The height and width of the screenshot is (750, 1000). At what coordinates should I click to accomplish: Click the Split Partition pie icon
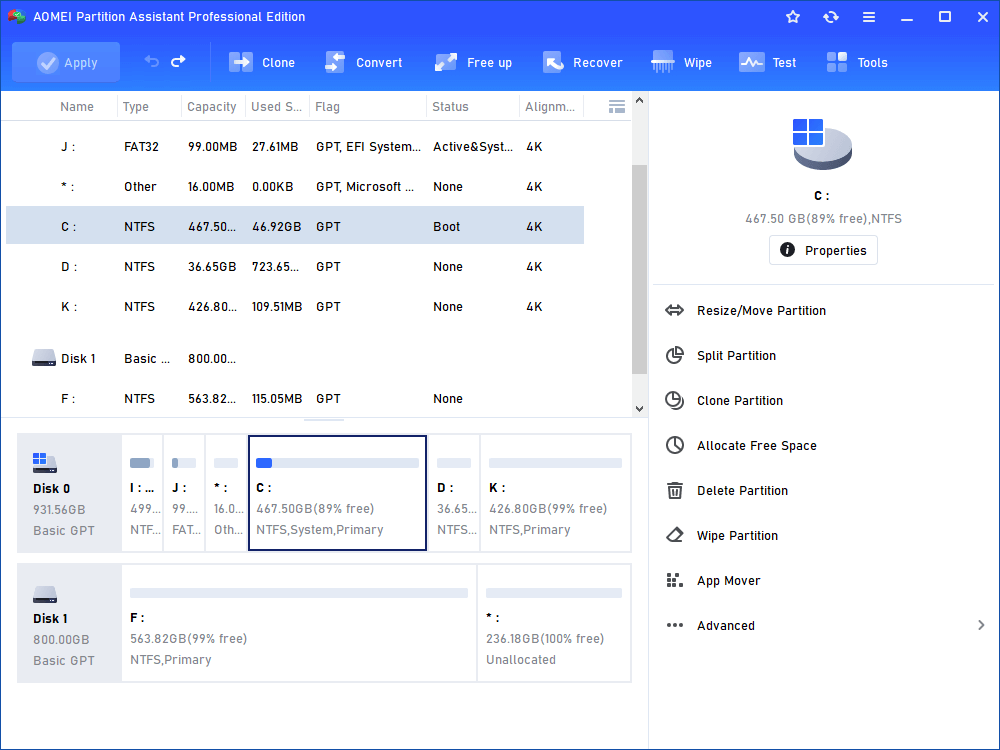point(674,355)
